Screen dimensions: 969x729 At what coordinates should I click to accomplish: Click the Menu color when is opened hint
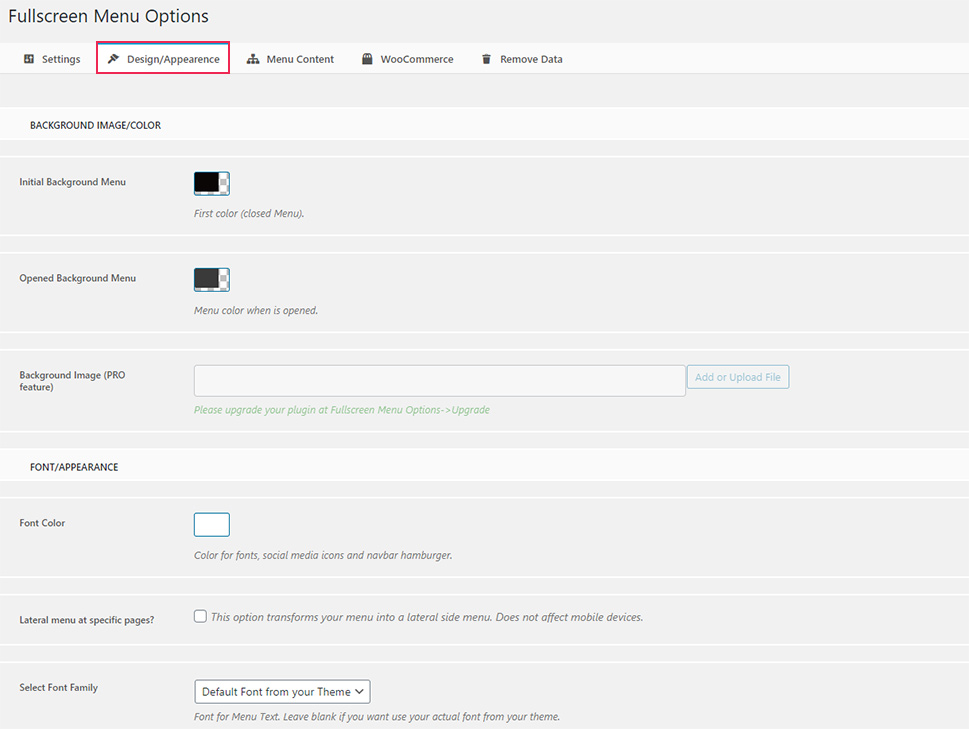(256, 310)
